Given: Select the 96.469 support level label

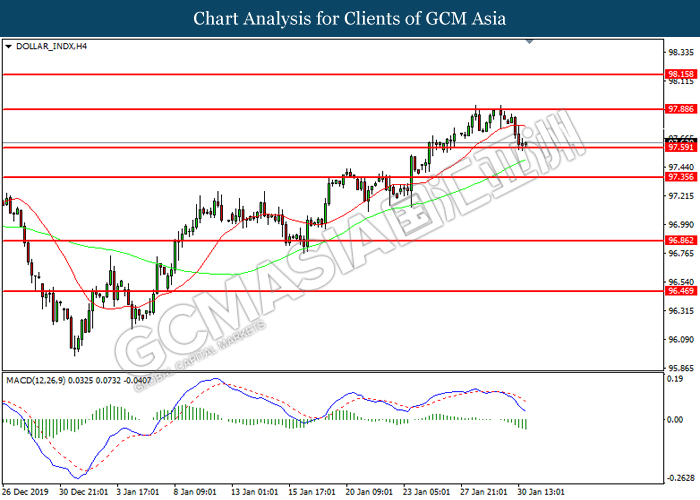Looking at the screenshot, I should point(680,291).
